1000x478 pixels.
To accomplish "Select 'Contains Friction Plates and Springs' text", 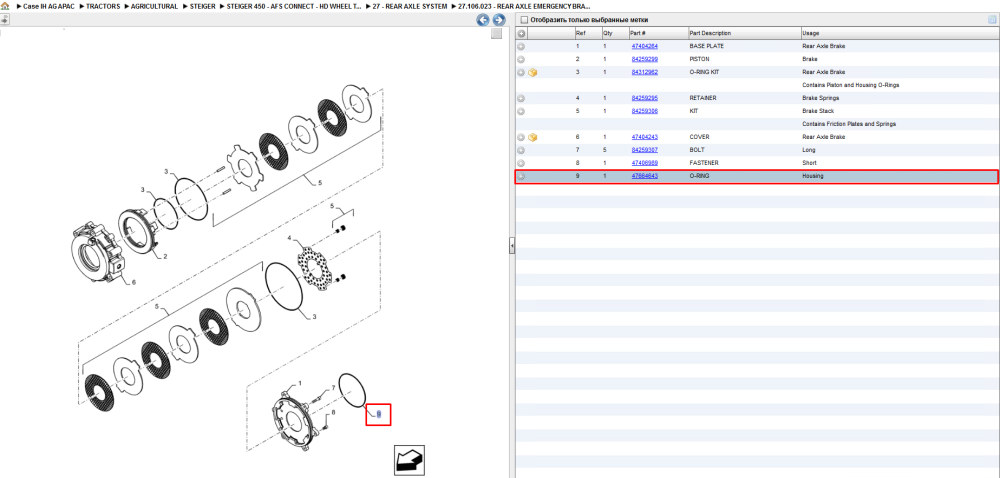I will (x=849, y=124).
